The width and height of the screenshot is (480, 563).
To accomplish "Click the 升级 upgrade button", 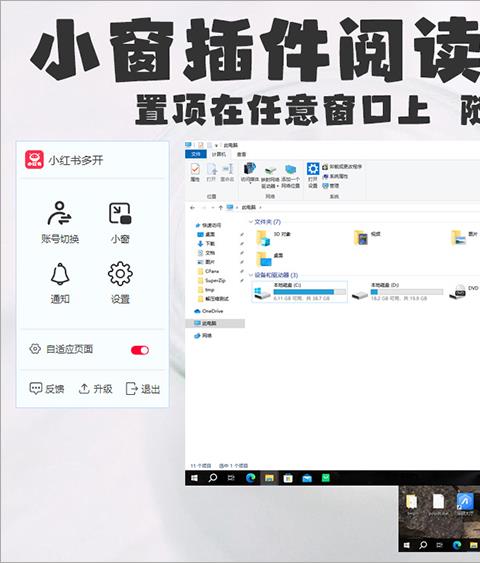I will [x=95, y=388].
